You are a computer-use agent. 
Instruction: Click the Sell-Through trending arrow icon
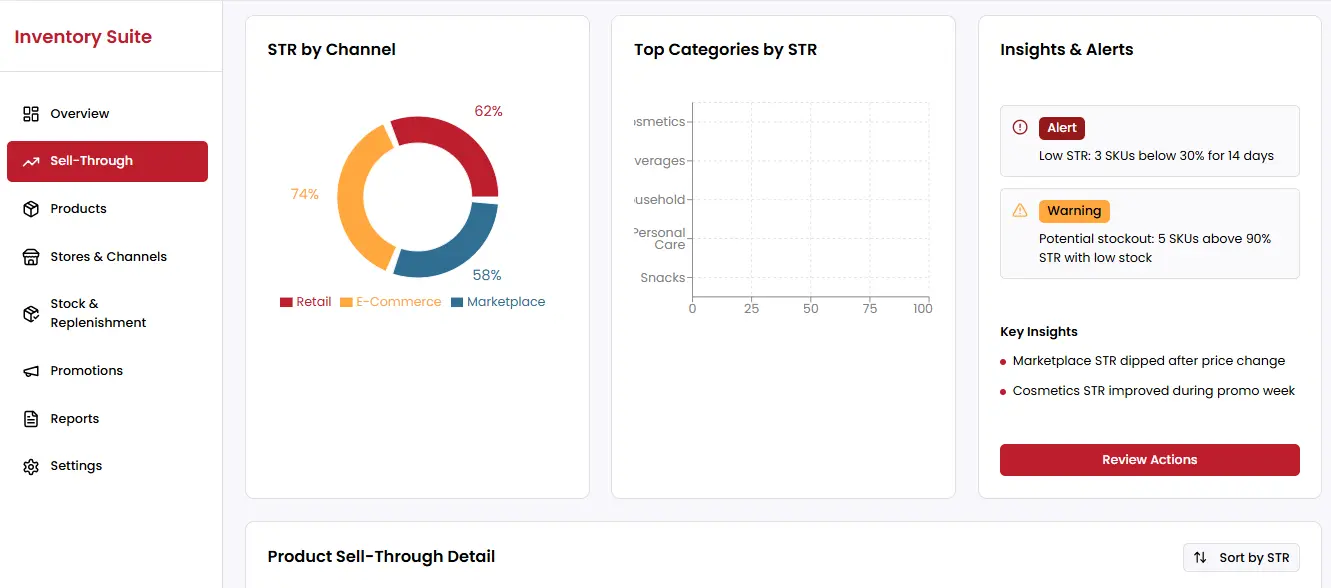point(31,161)
